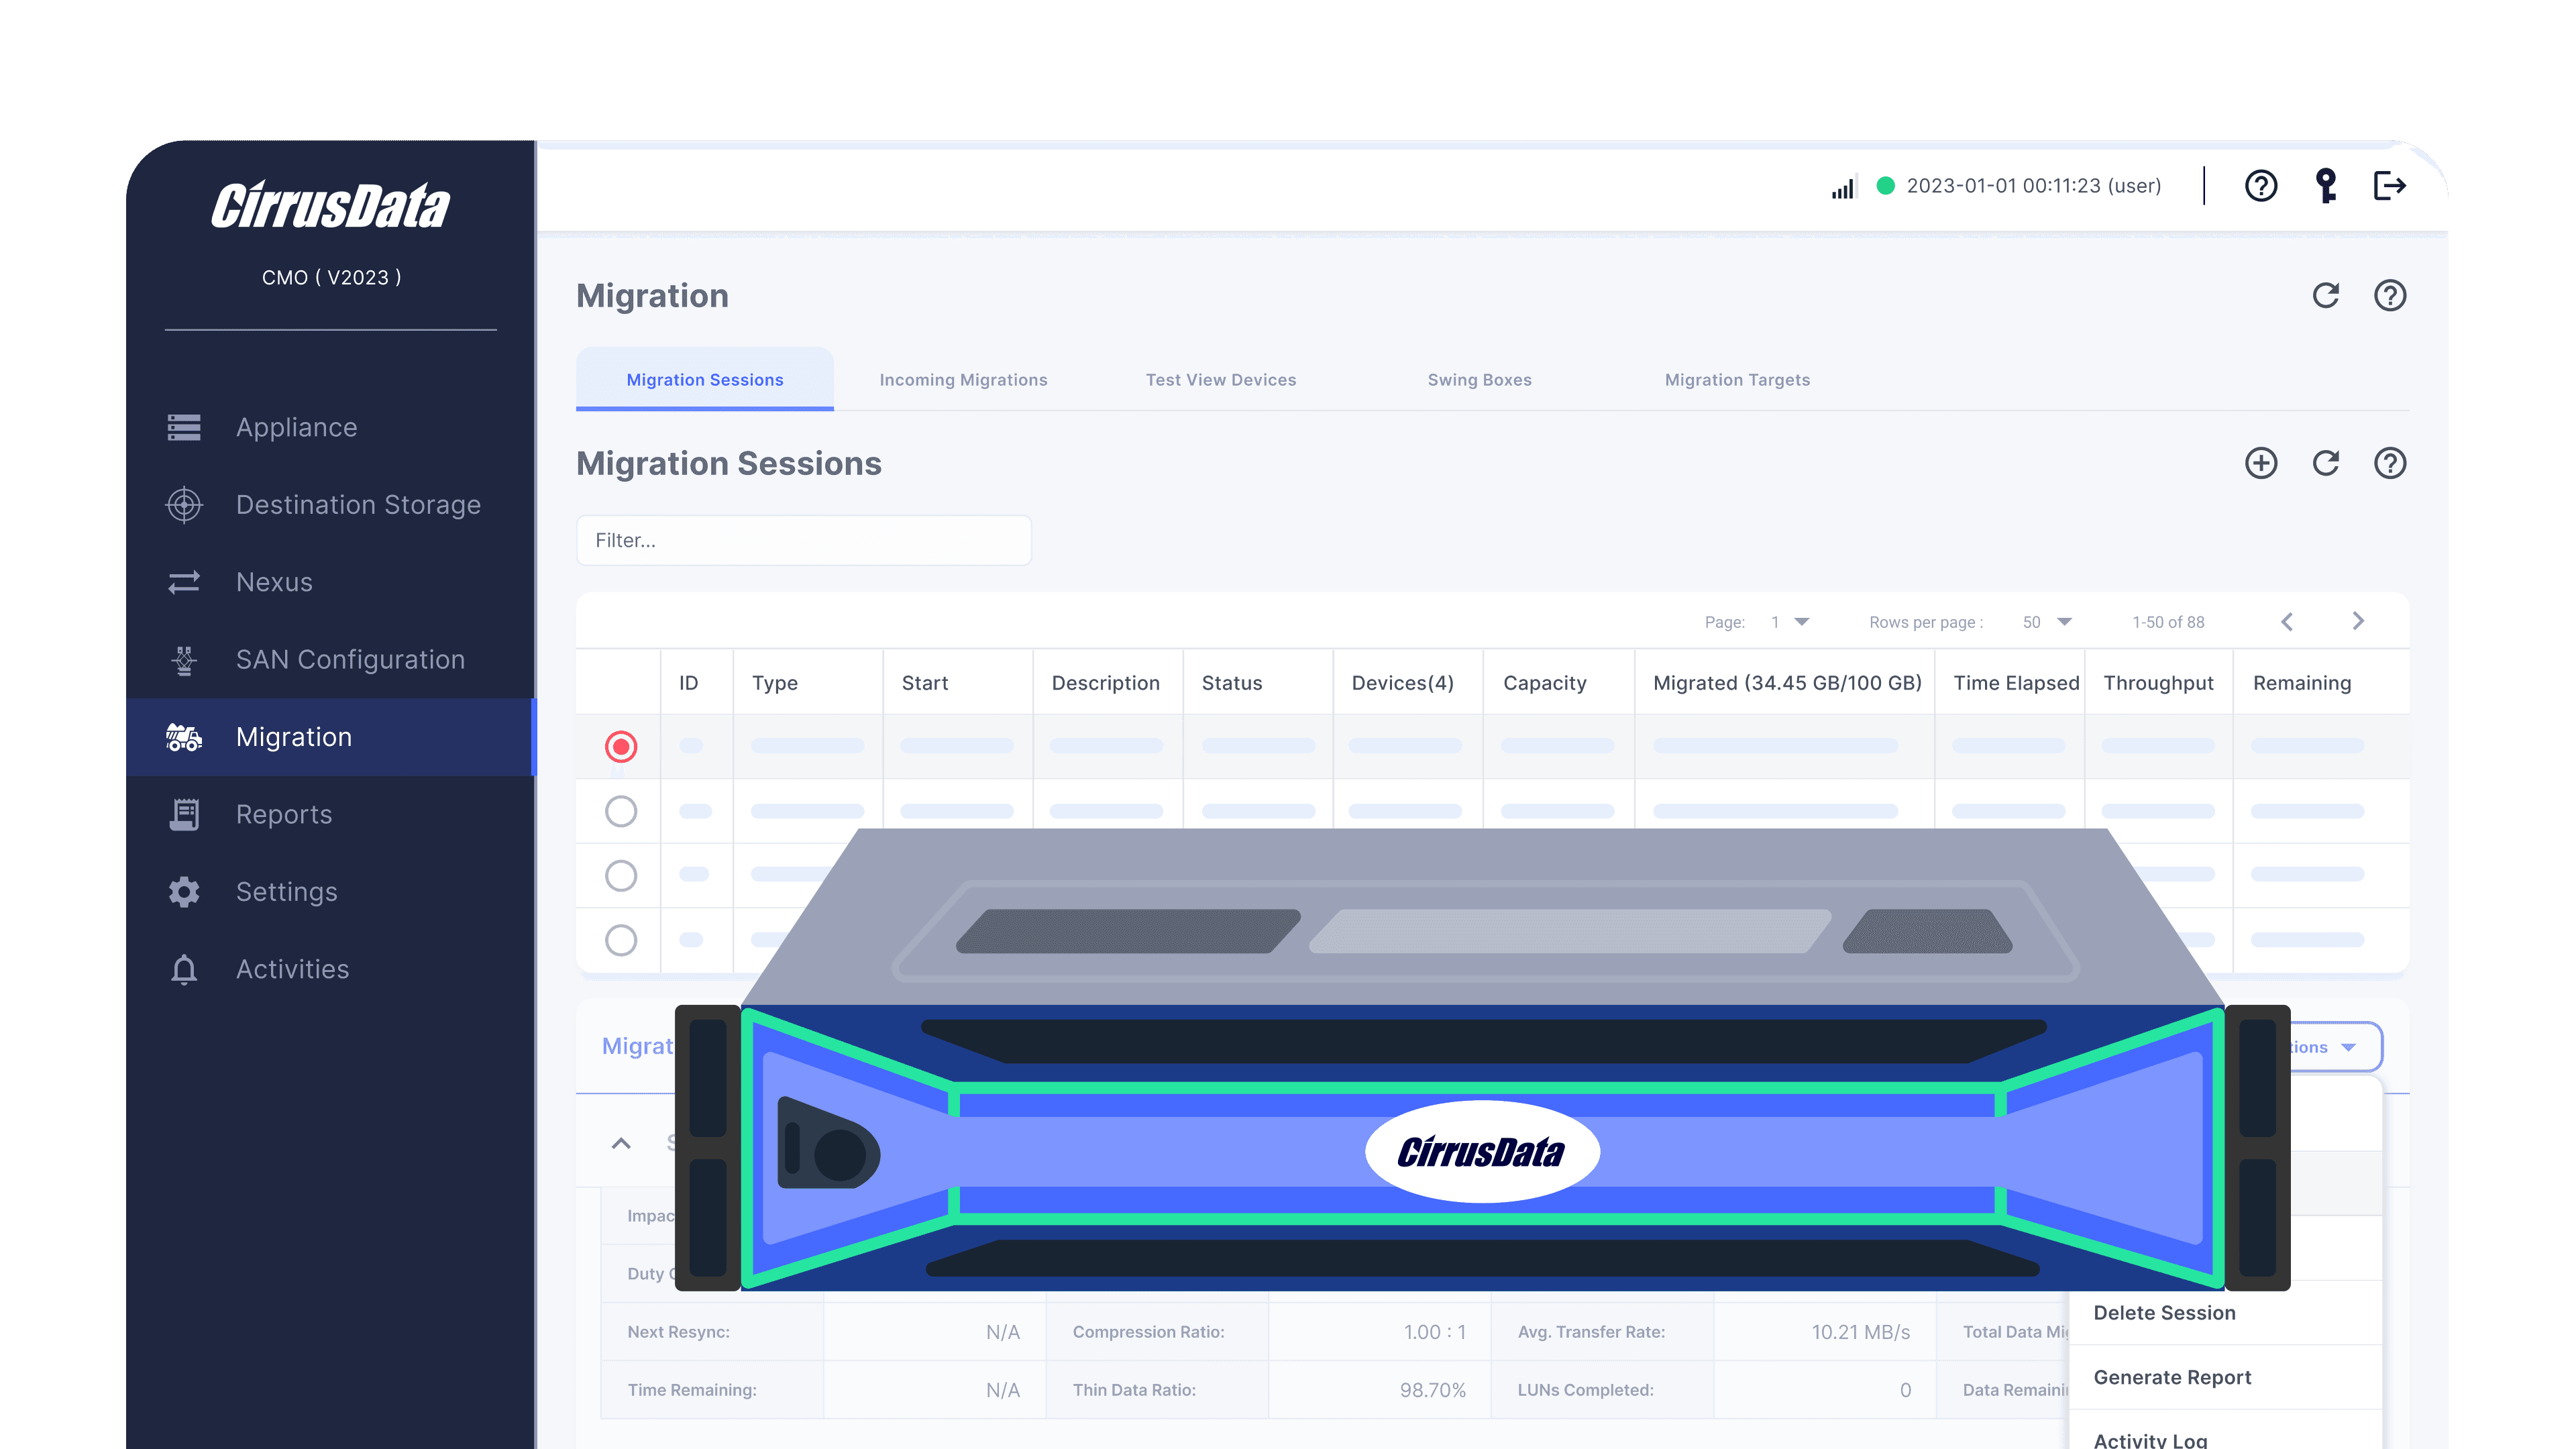Click the Filter input field
Image resolution: width=2576 pixels, height=1449 pixels.
point(803,540)
